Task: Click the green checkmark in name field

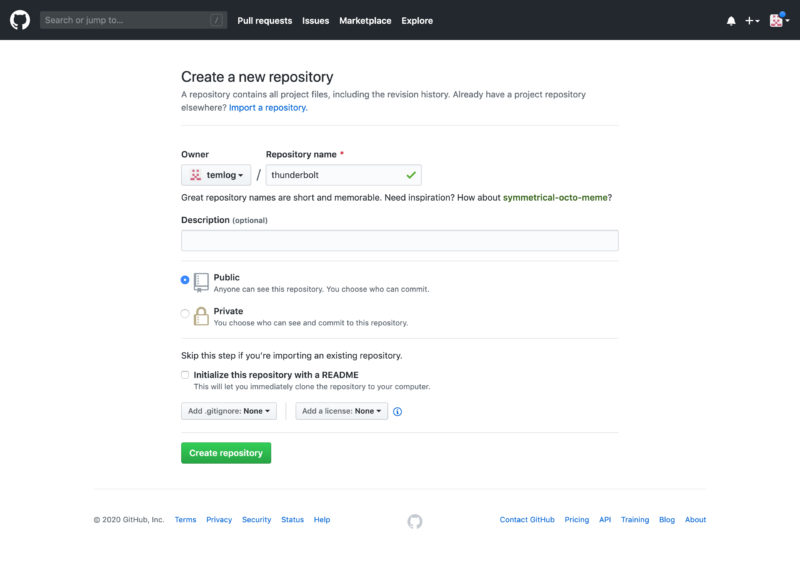Action: 411,175
